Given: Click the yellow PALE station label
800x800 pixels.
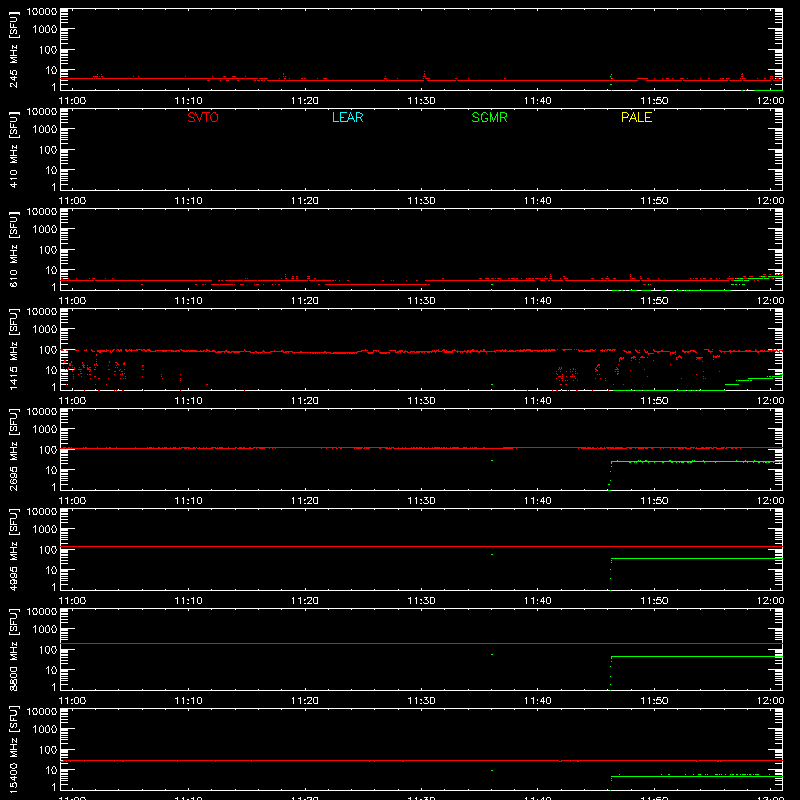Looking at the screenshot, I should (x=636, y=117).
